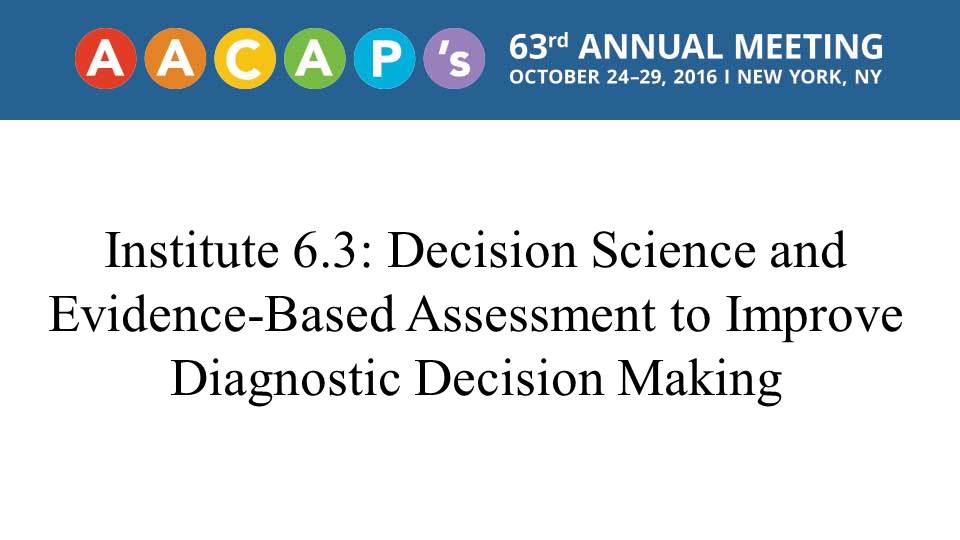Click the purple 's circle logo
Viewport: 960px width, 540px height.
pyautogui.click(x=454, y=60)
